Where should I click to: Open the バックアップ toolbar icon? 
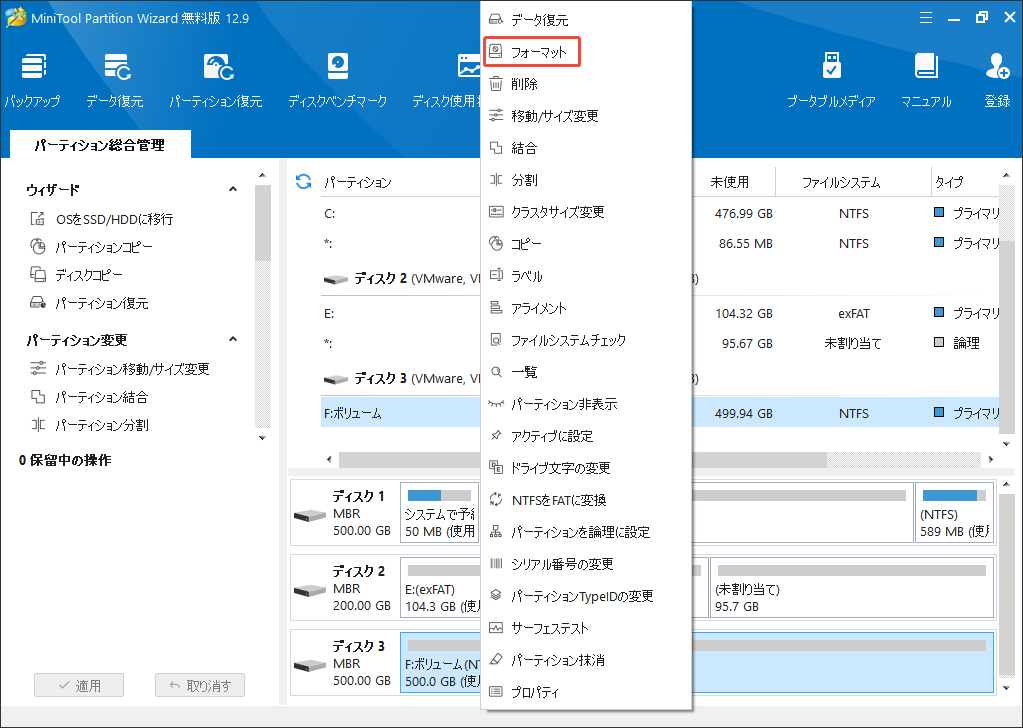(x=32, y=80)
